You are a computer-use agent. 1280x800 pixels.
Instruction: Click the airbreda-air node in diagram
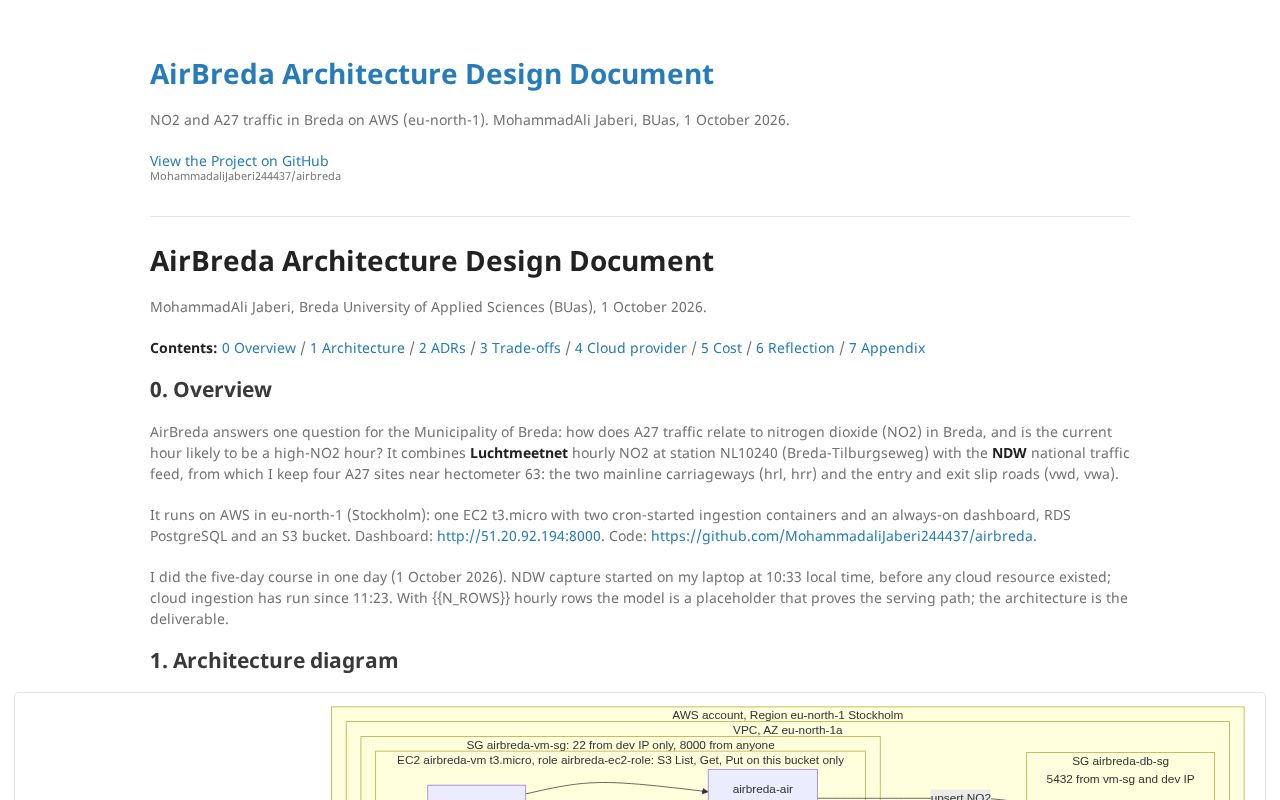[x=763, y=785]
